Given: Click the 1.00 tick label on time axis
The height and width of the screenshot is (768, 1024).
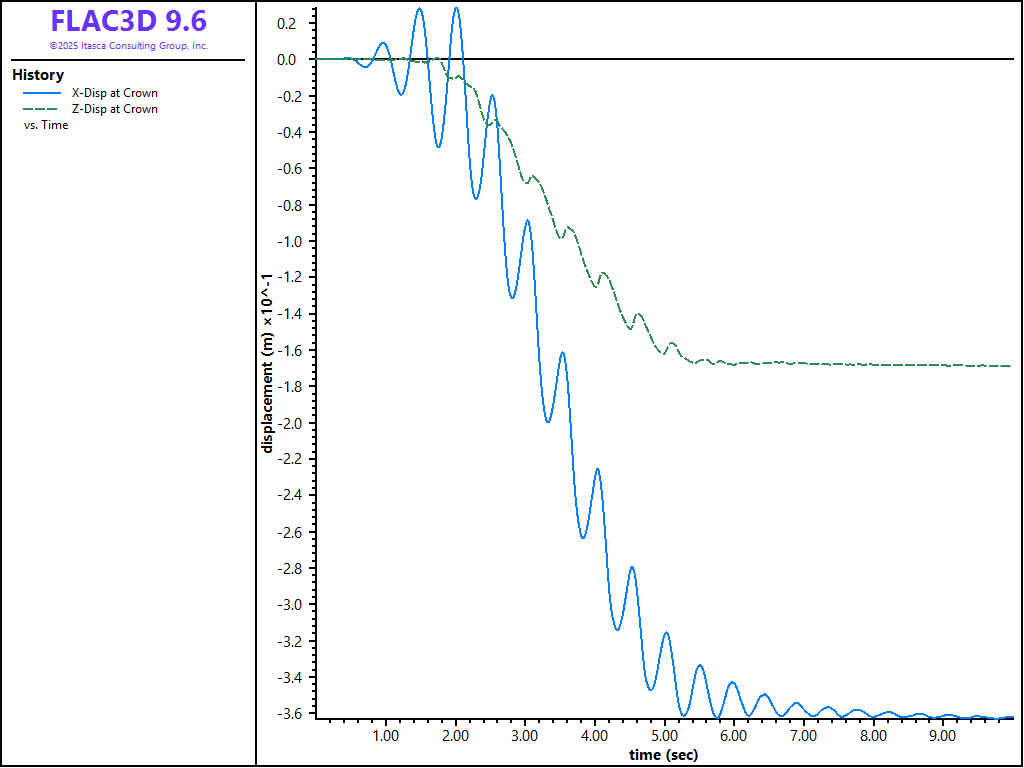Looking at the screenshot, I should pyautogui.click(x=386, y=736).
